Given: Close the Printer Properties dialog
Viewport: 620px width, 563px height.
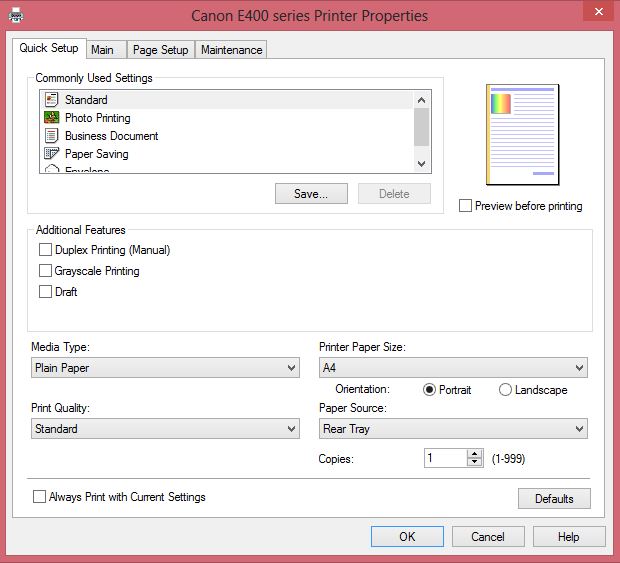Looking at the screenshot, I should [x=599, y=11].
